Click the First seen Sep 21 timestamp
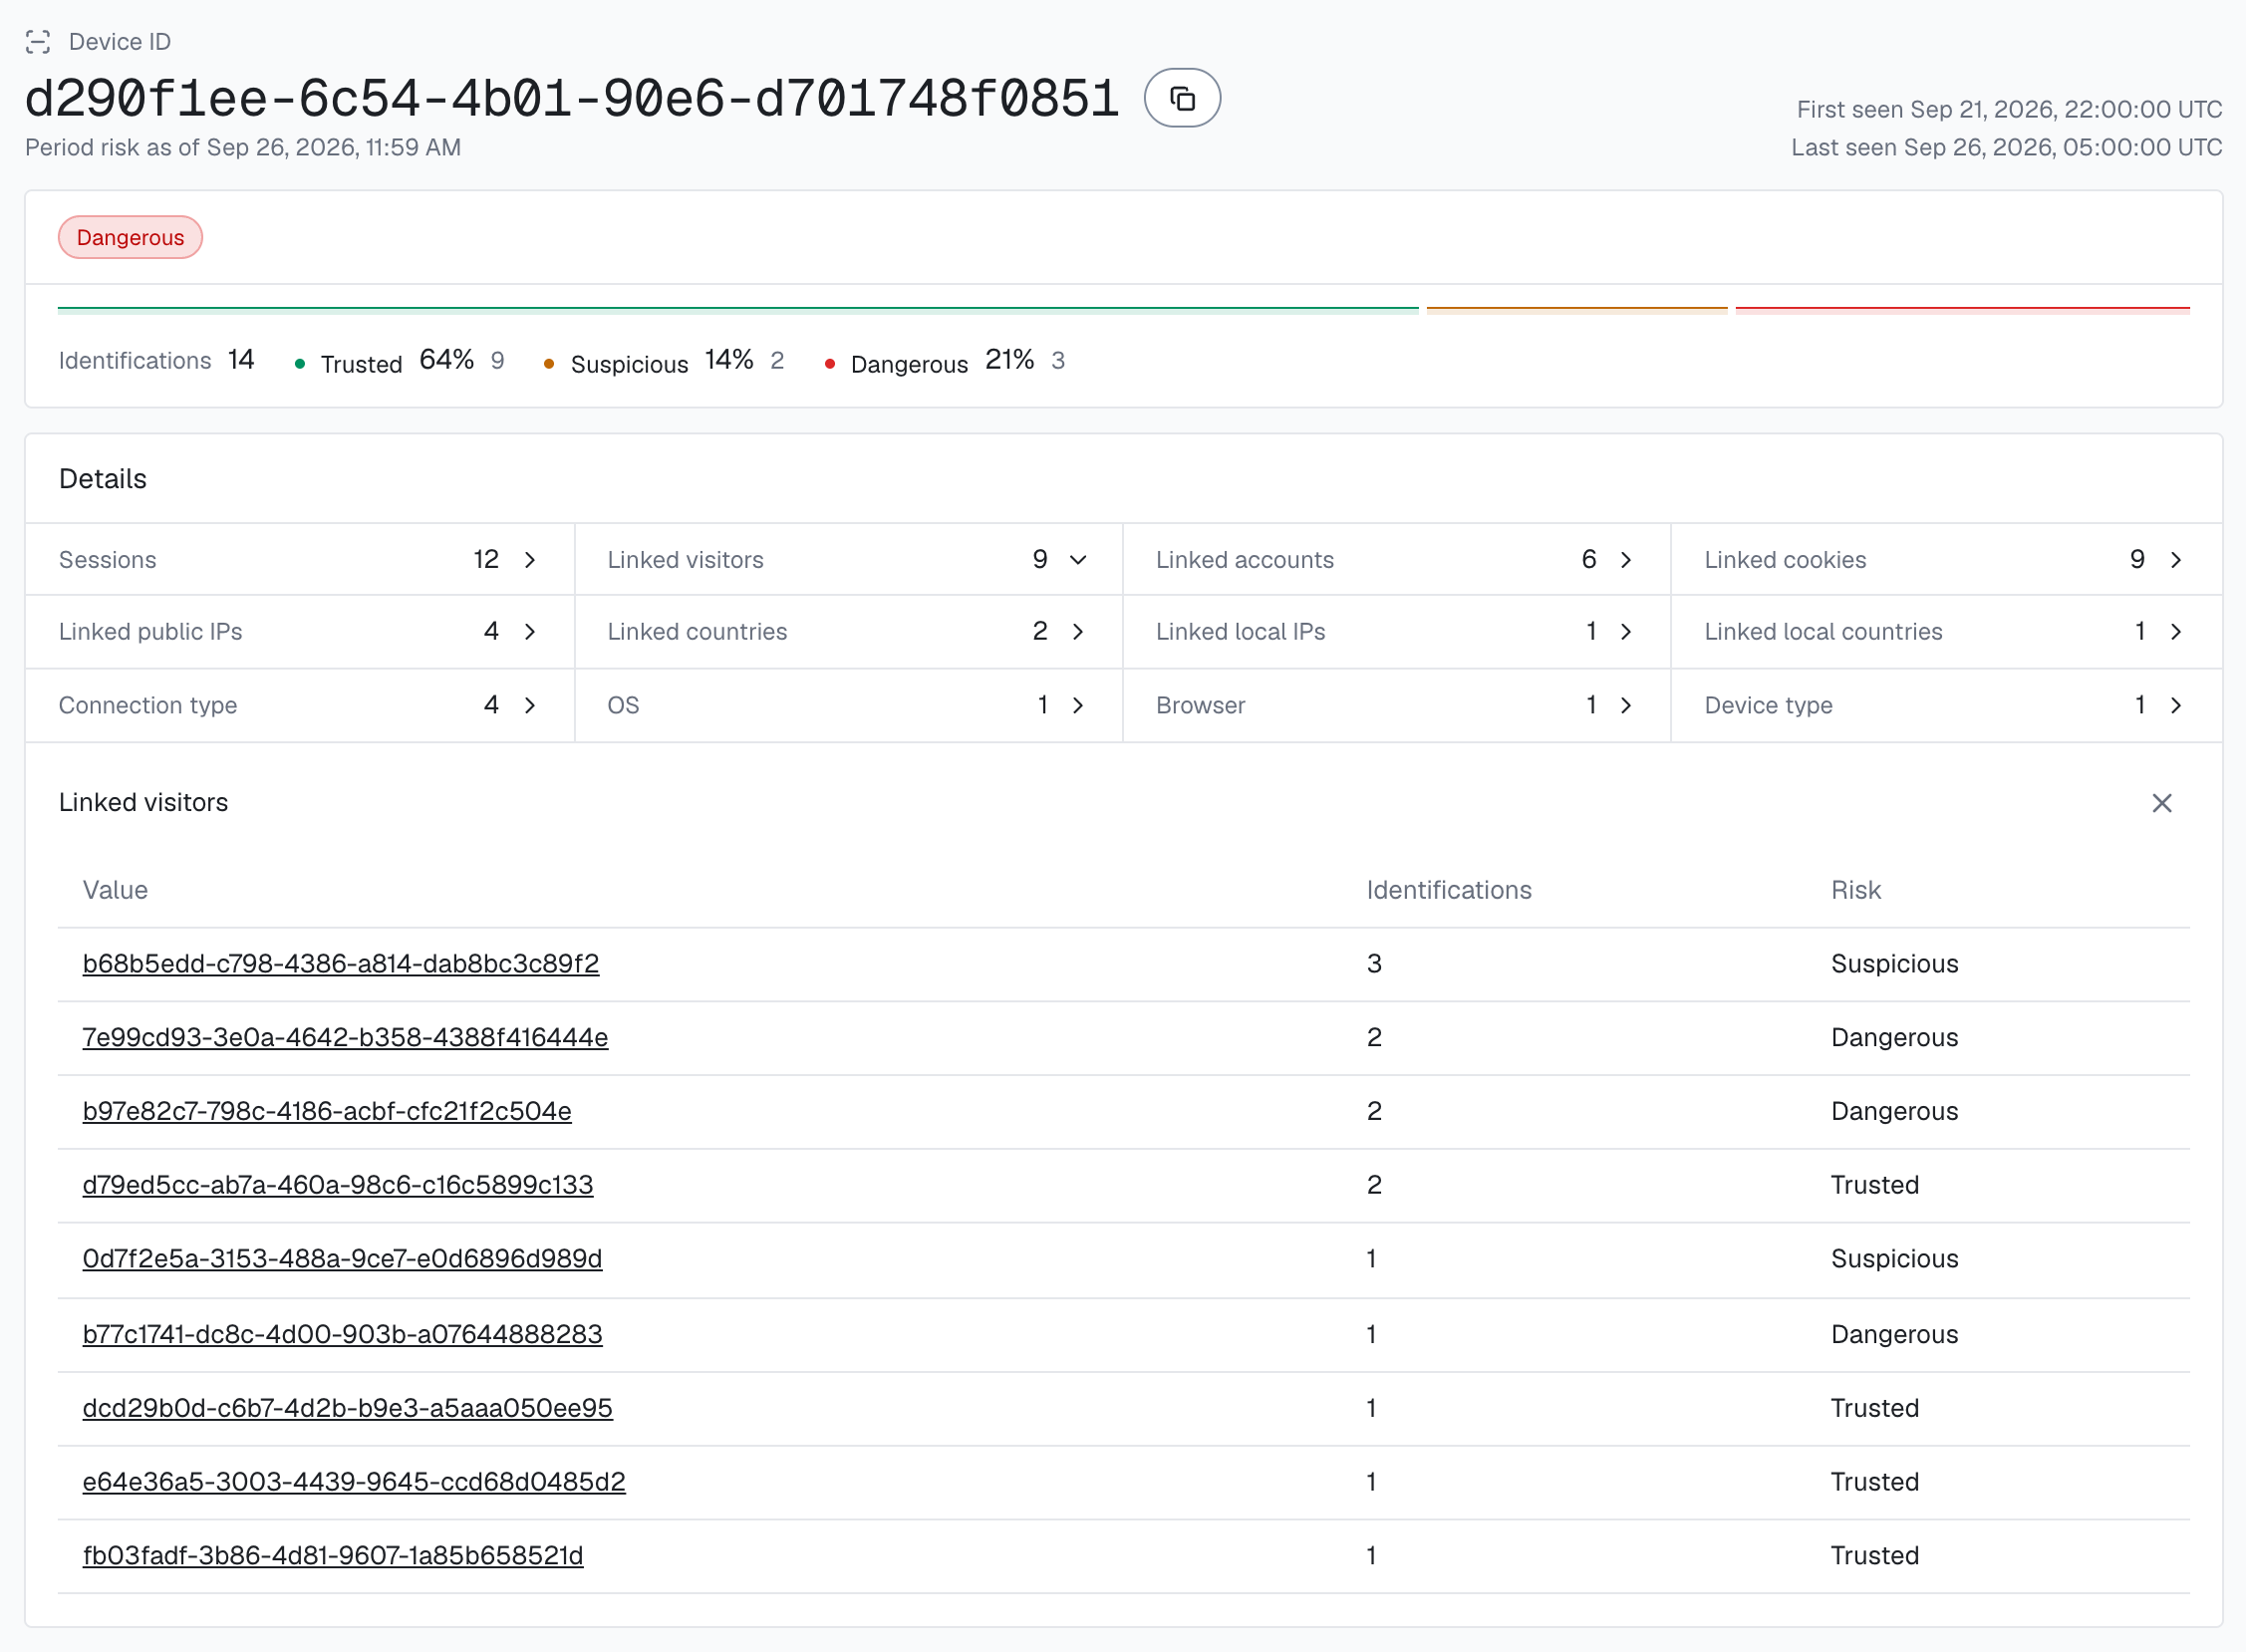Image resolution: width=2246 pixels, height=1652 pixels. 2009,109
